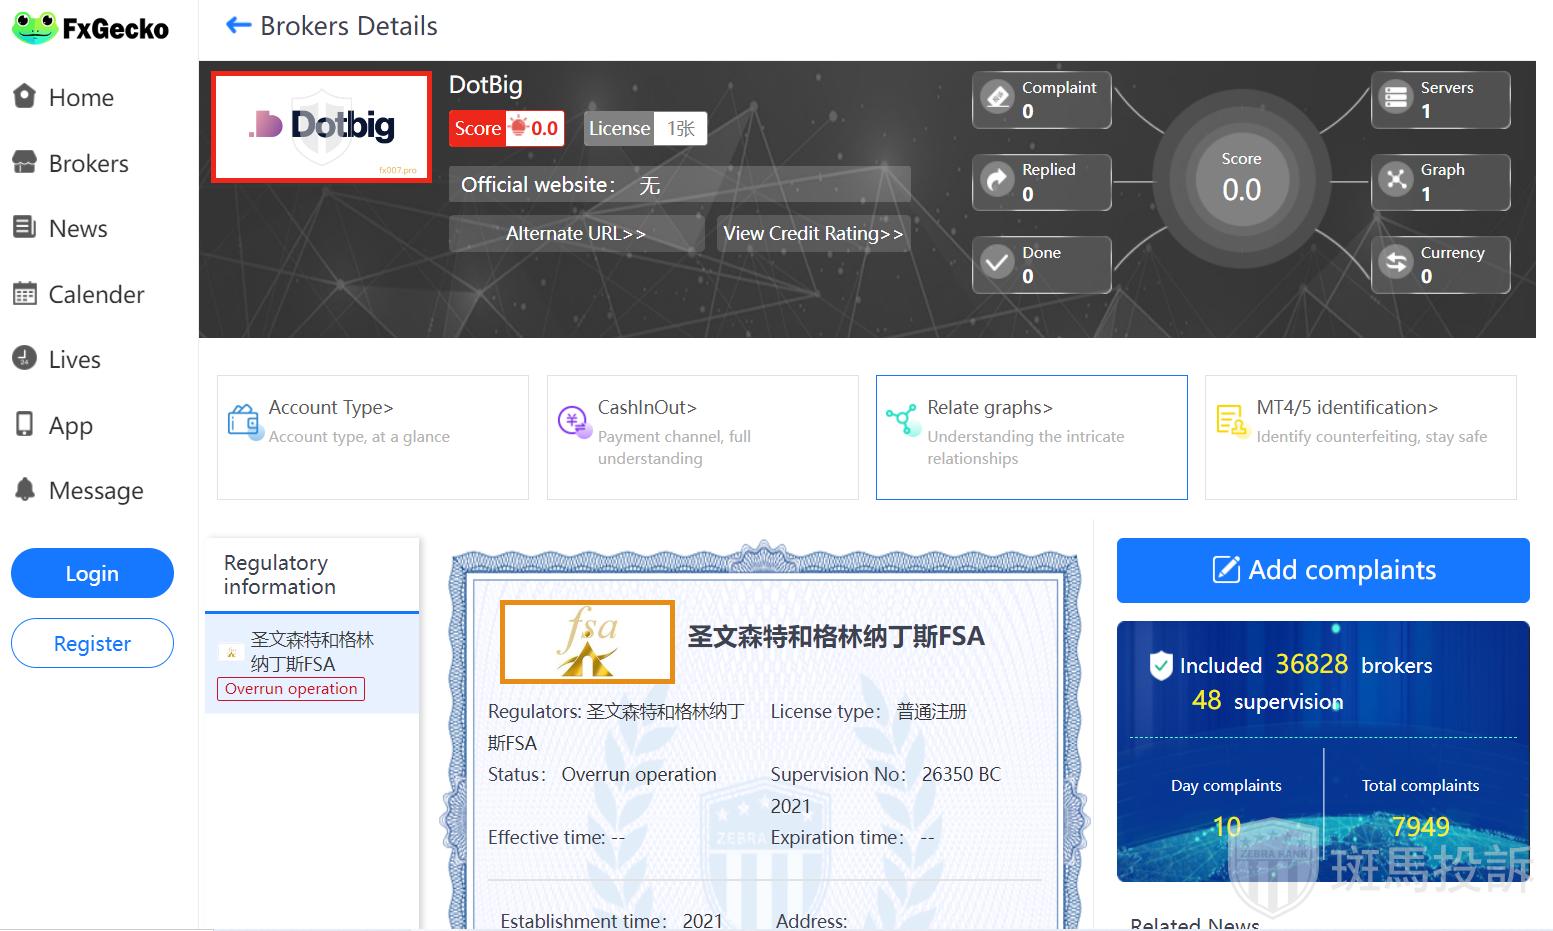
Task: Click the back arrow beside Brokers Details
Action: click(x=238, y=26)
